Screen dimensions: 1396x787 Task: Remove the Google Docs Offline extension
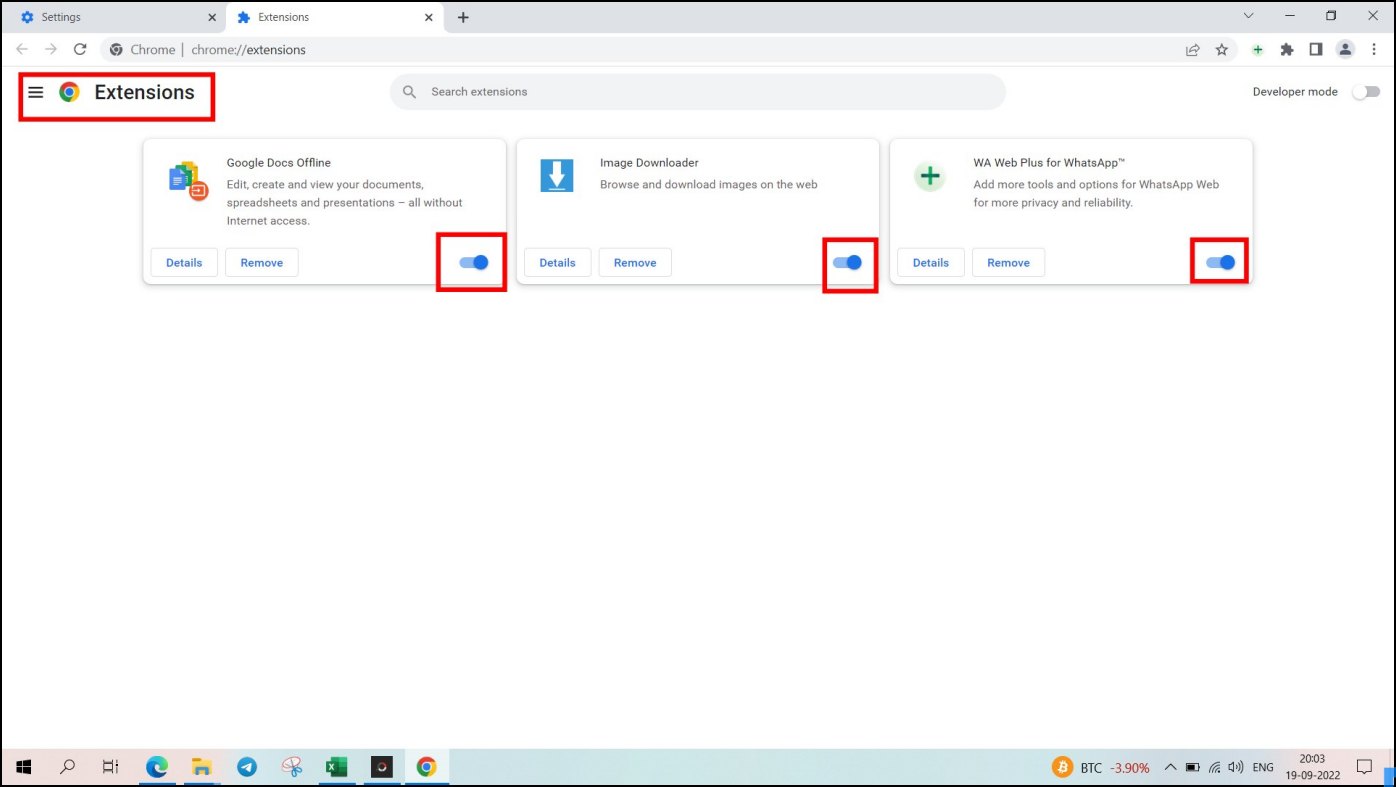pos(262,263)
